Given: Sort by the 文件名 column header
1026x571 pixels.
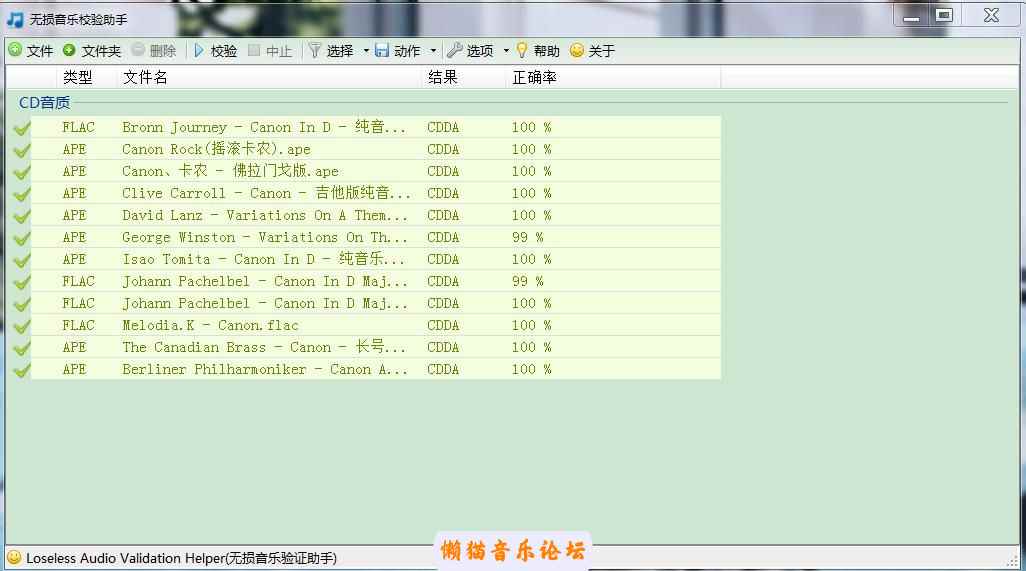Looking at the screenshot, I should click(145, 77).
